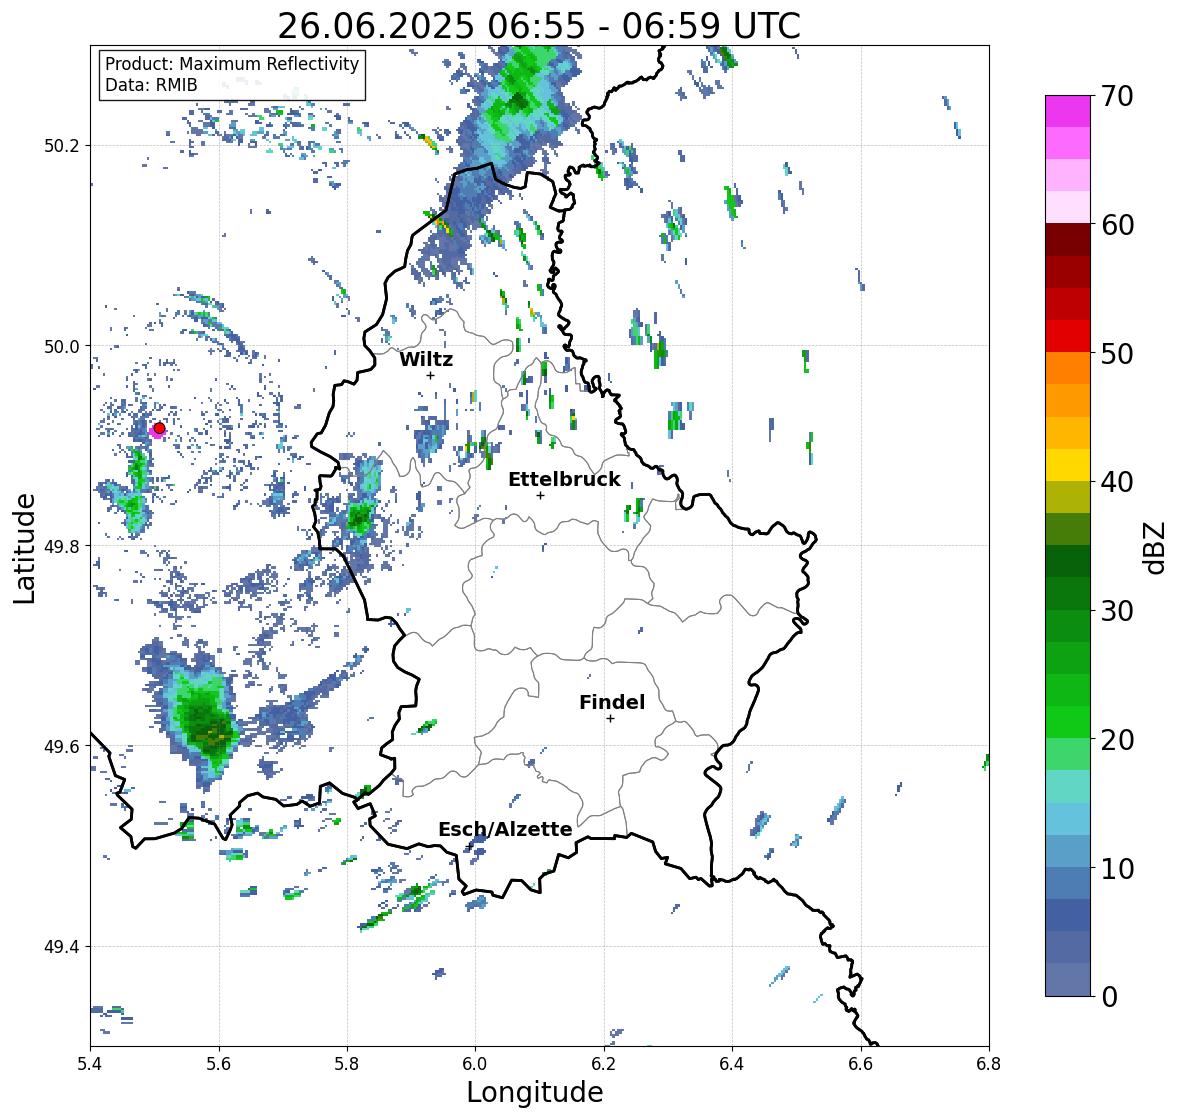This screenshot has height=1117, width=1179.
Task: Click the 0 value on the colorbar
Action: click(1109, 997)
